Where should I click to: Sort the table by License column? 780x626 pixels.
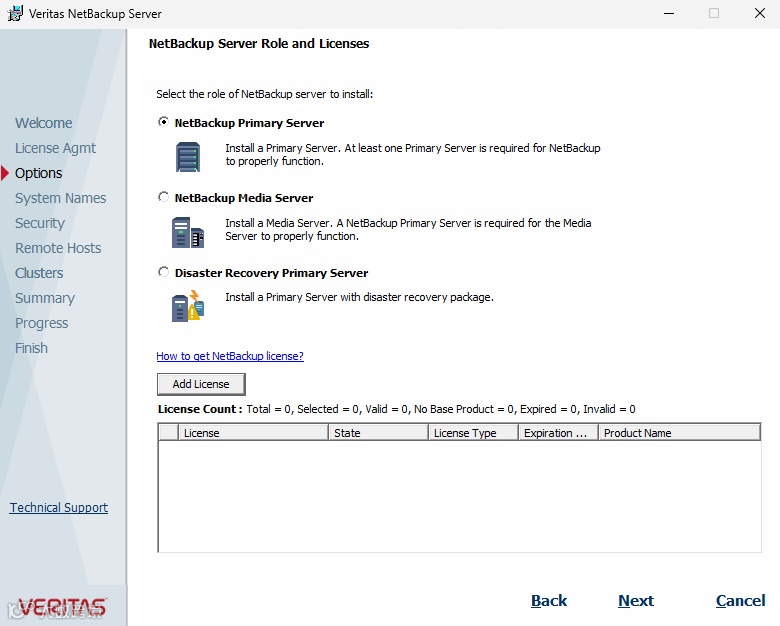pyautogui.click(x=253, y=433)
